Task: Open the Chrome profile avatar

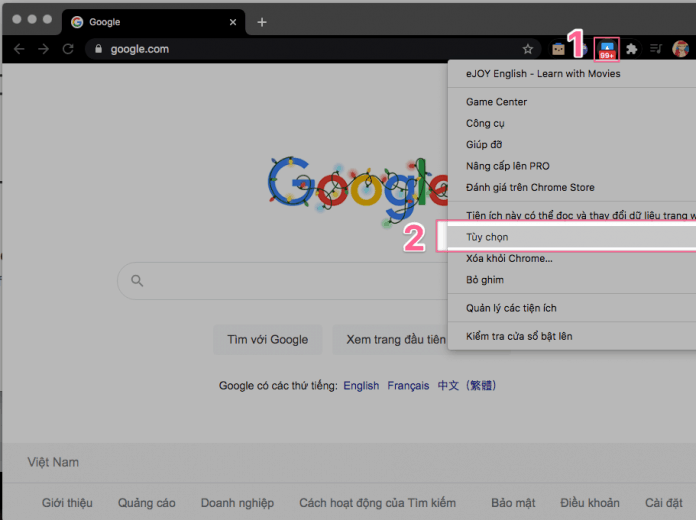Action: coord(680,49)
